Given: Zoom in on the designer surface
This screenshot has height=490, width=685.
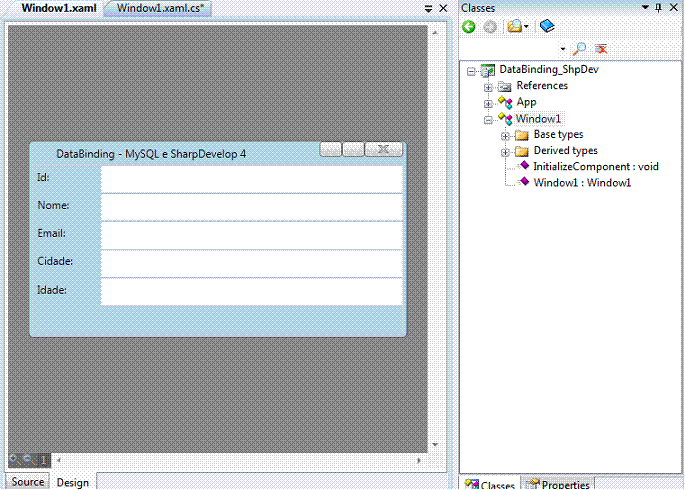Looking at the screenshot, I should pyautogui.click(x=13, y=459).
